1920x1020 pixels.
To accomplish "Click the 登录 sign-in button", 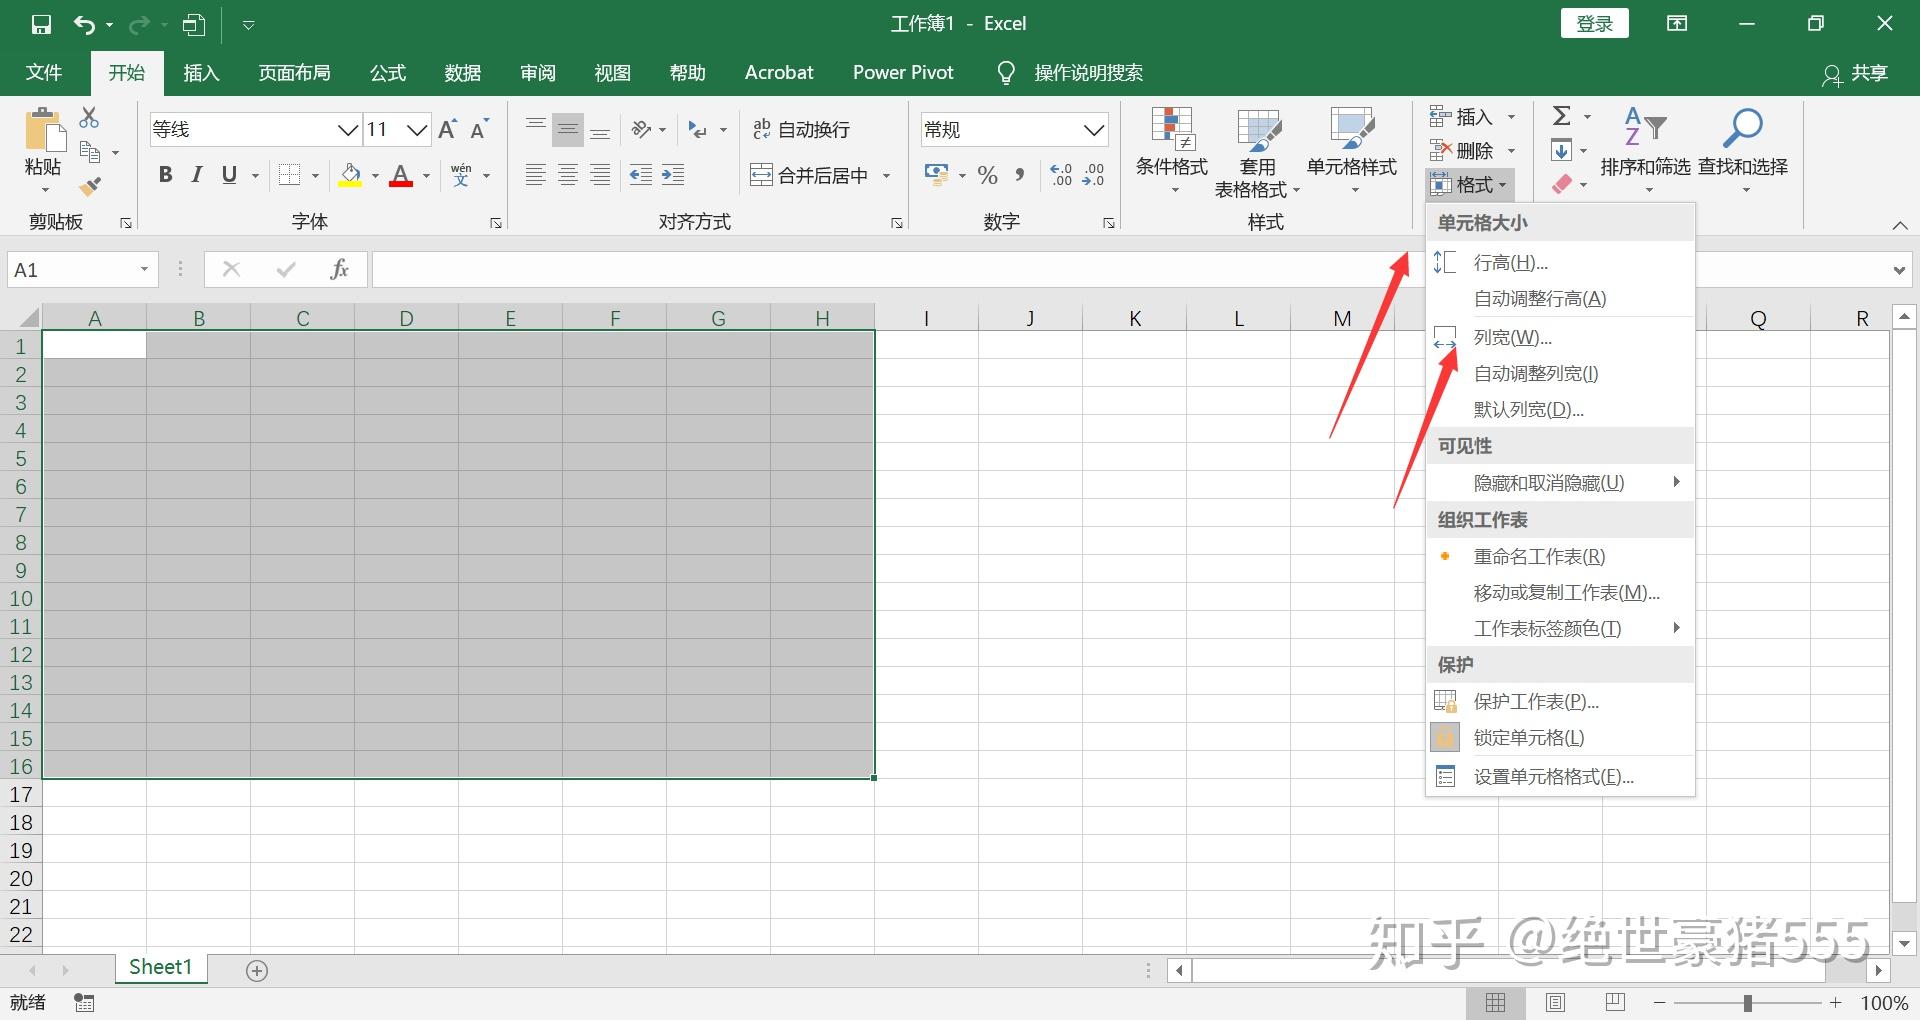I will [x=1594, y=24].
